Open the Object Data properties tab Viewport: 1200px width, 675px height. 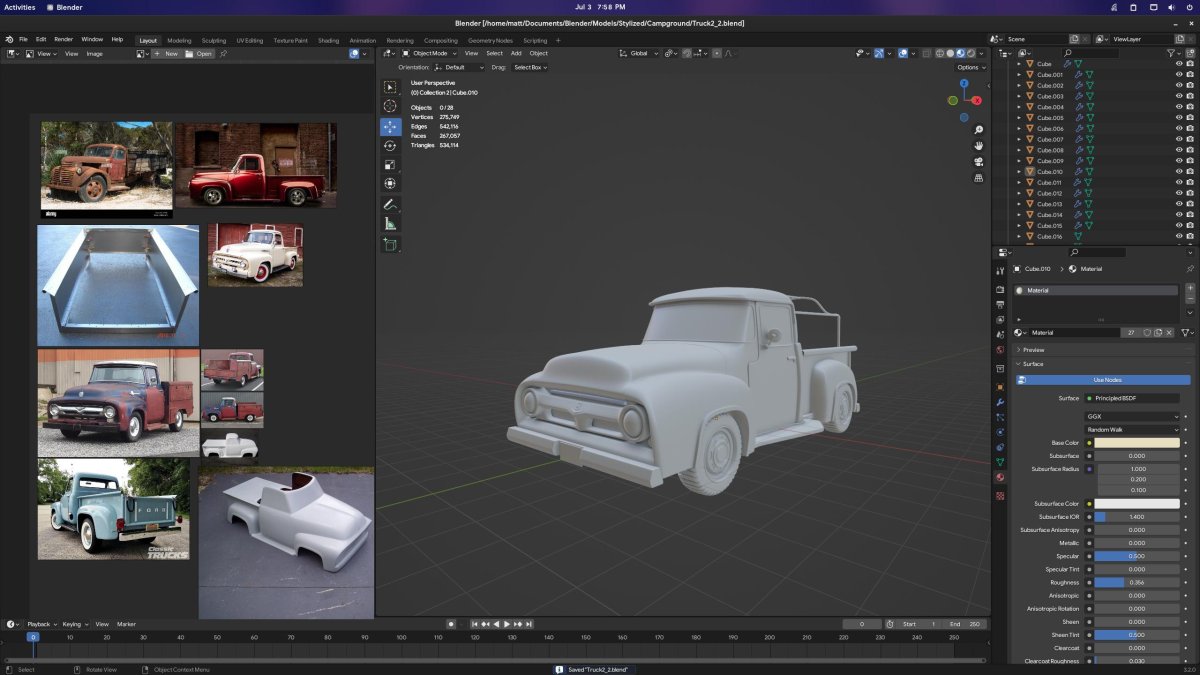point(1000,462)
